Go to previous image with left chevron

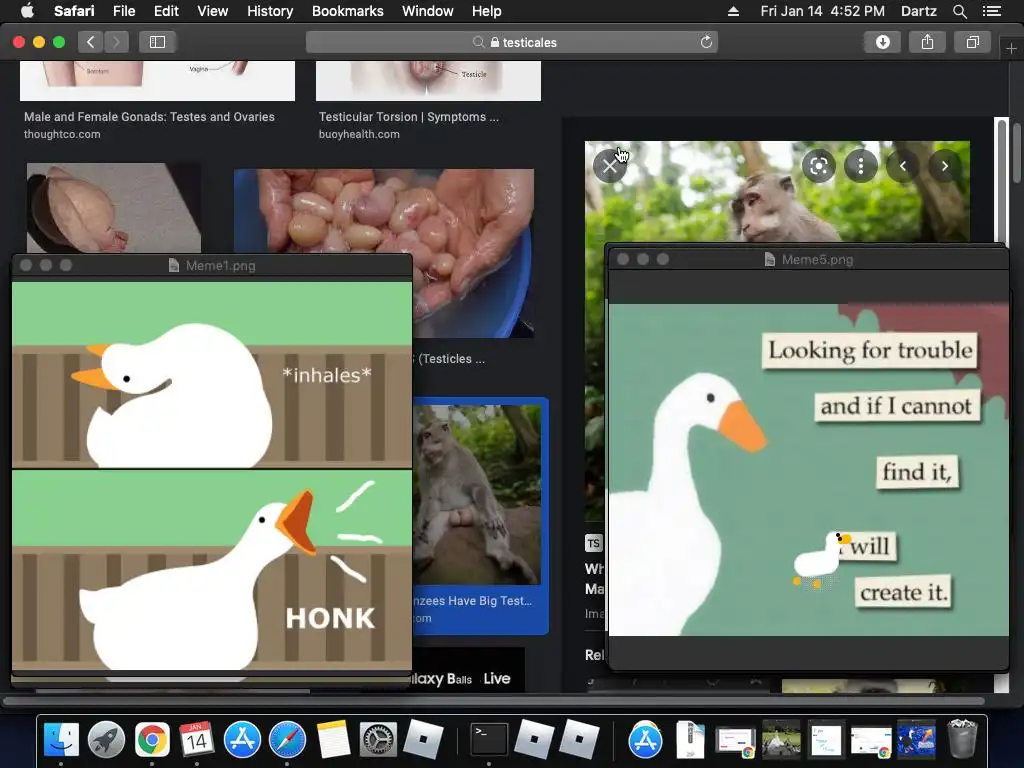point(903,166)
